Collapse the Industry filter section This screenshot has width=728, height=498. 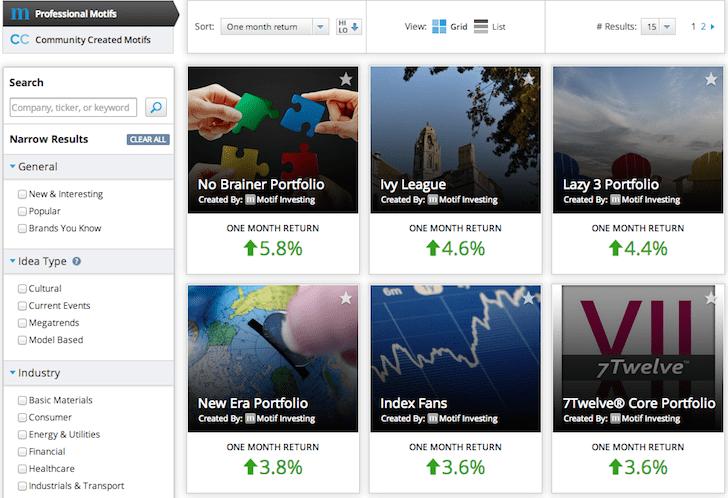[x=13, y=374]
